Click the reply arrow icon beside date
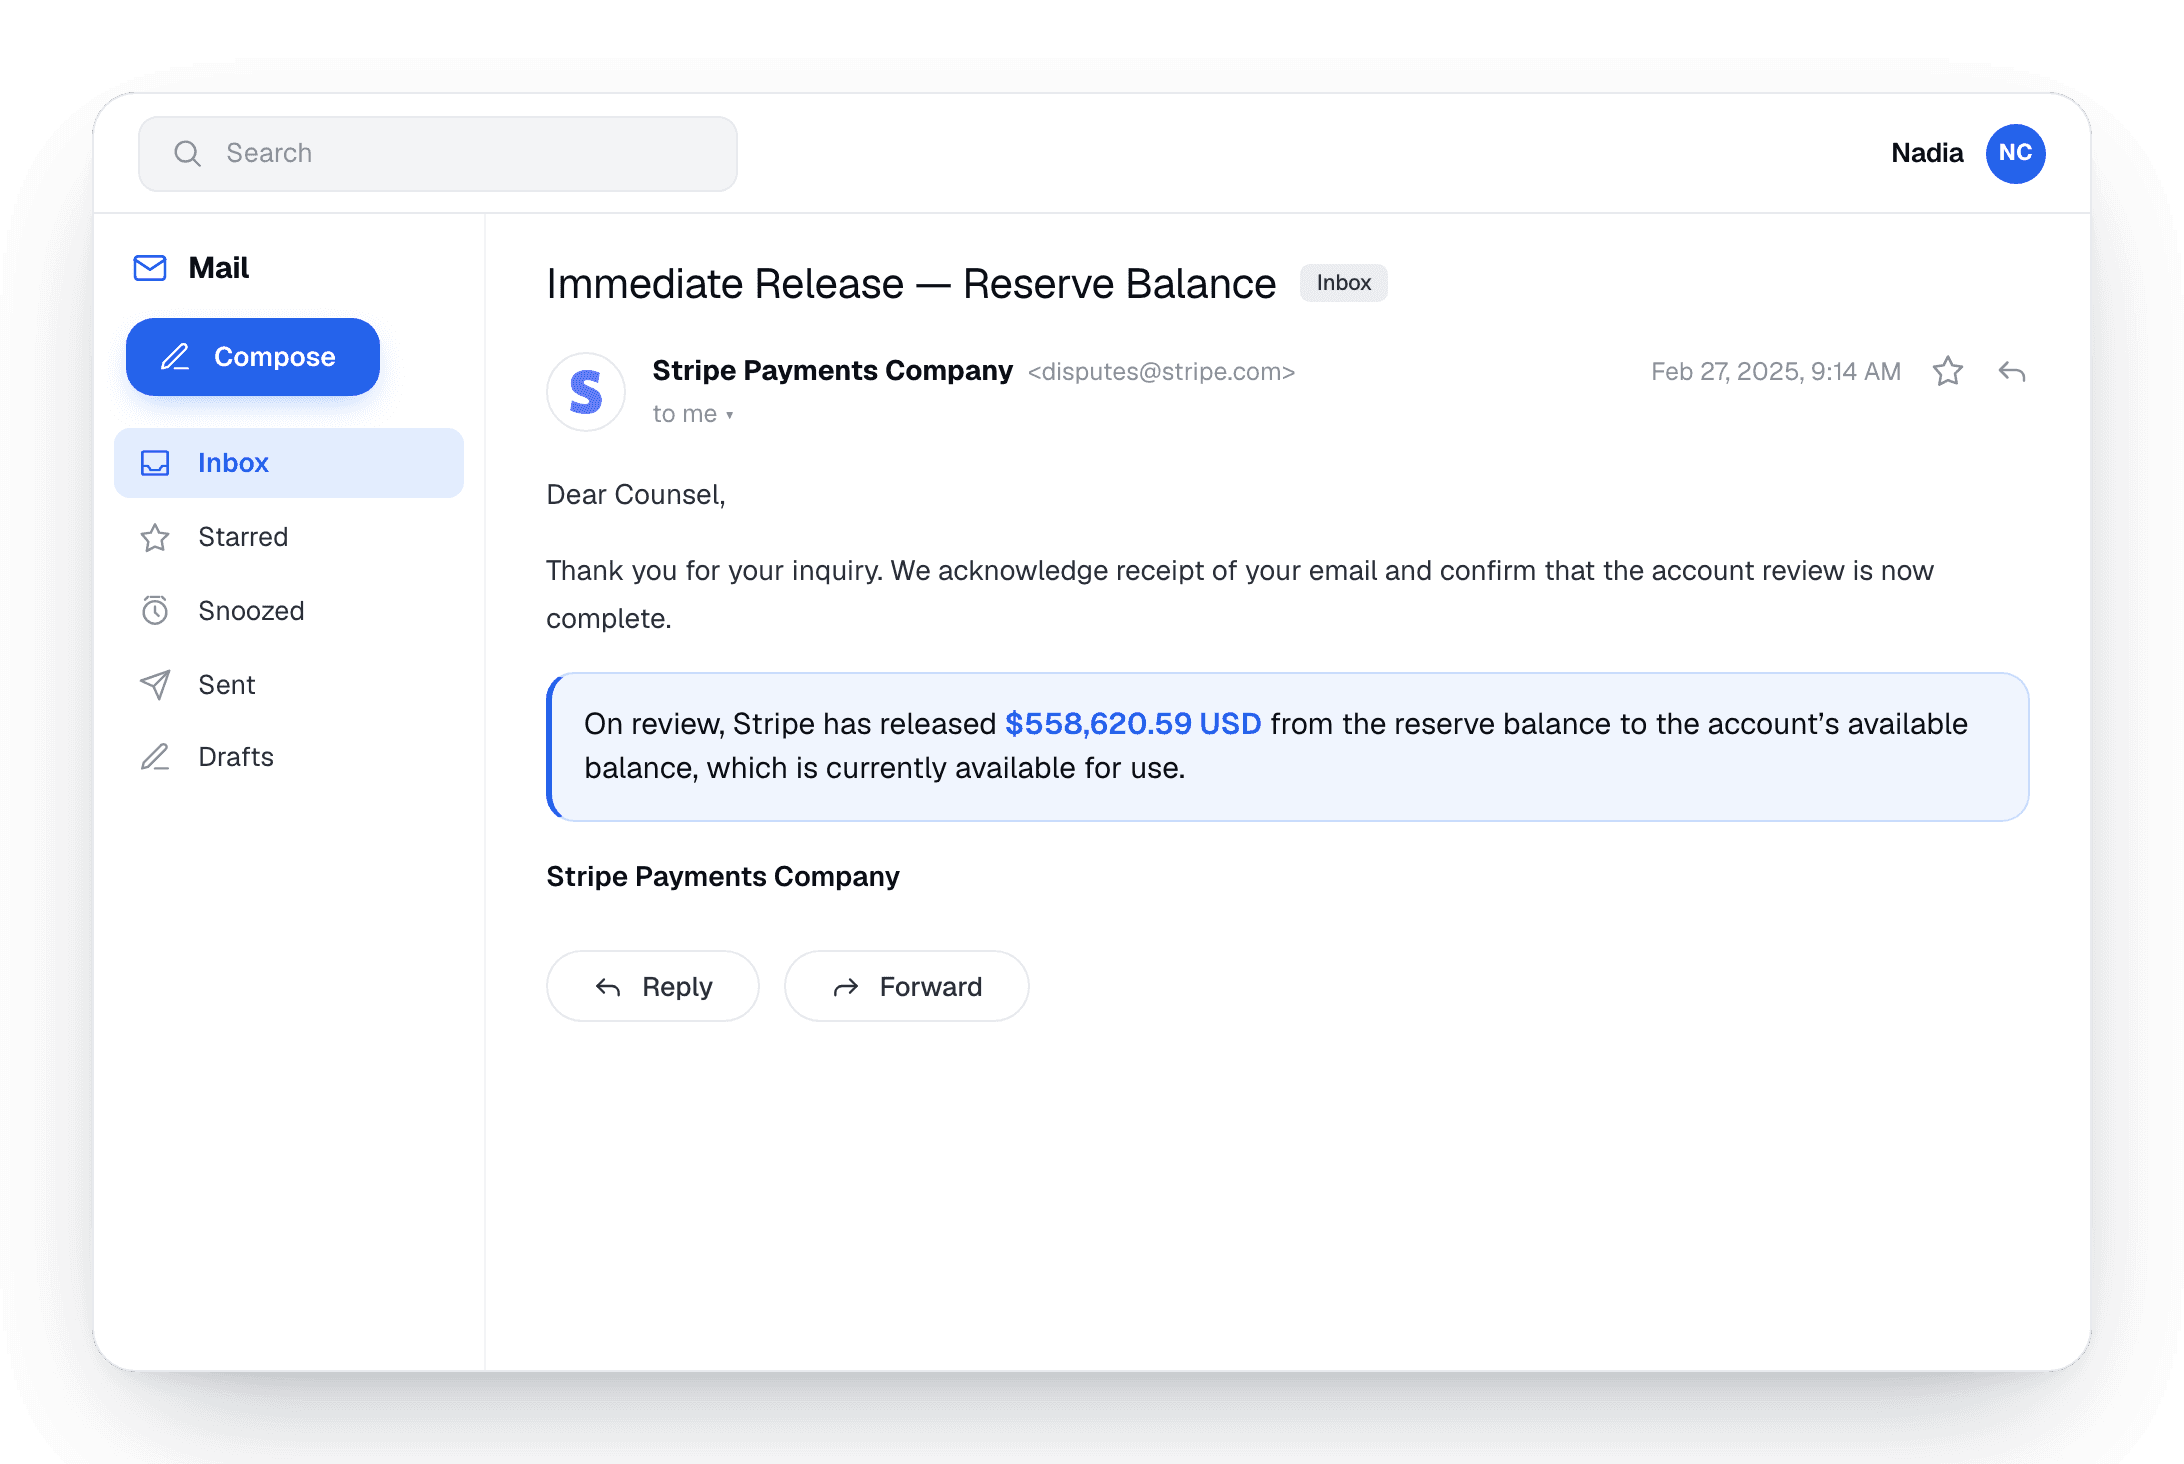This screenshot has width=2184, height=1464. click(2011, 372)
